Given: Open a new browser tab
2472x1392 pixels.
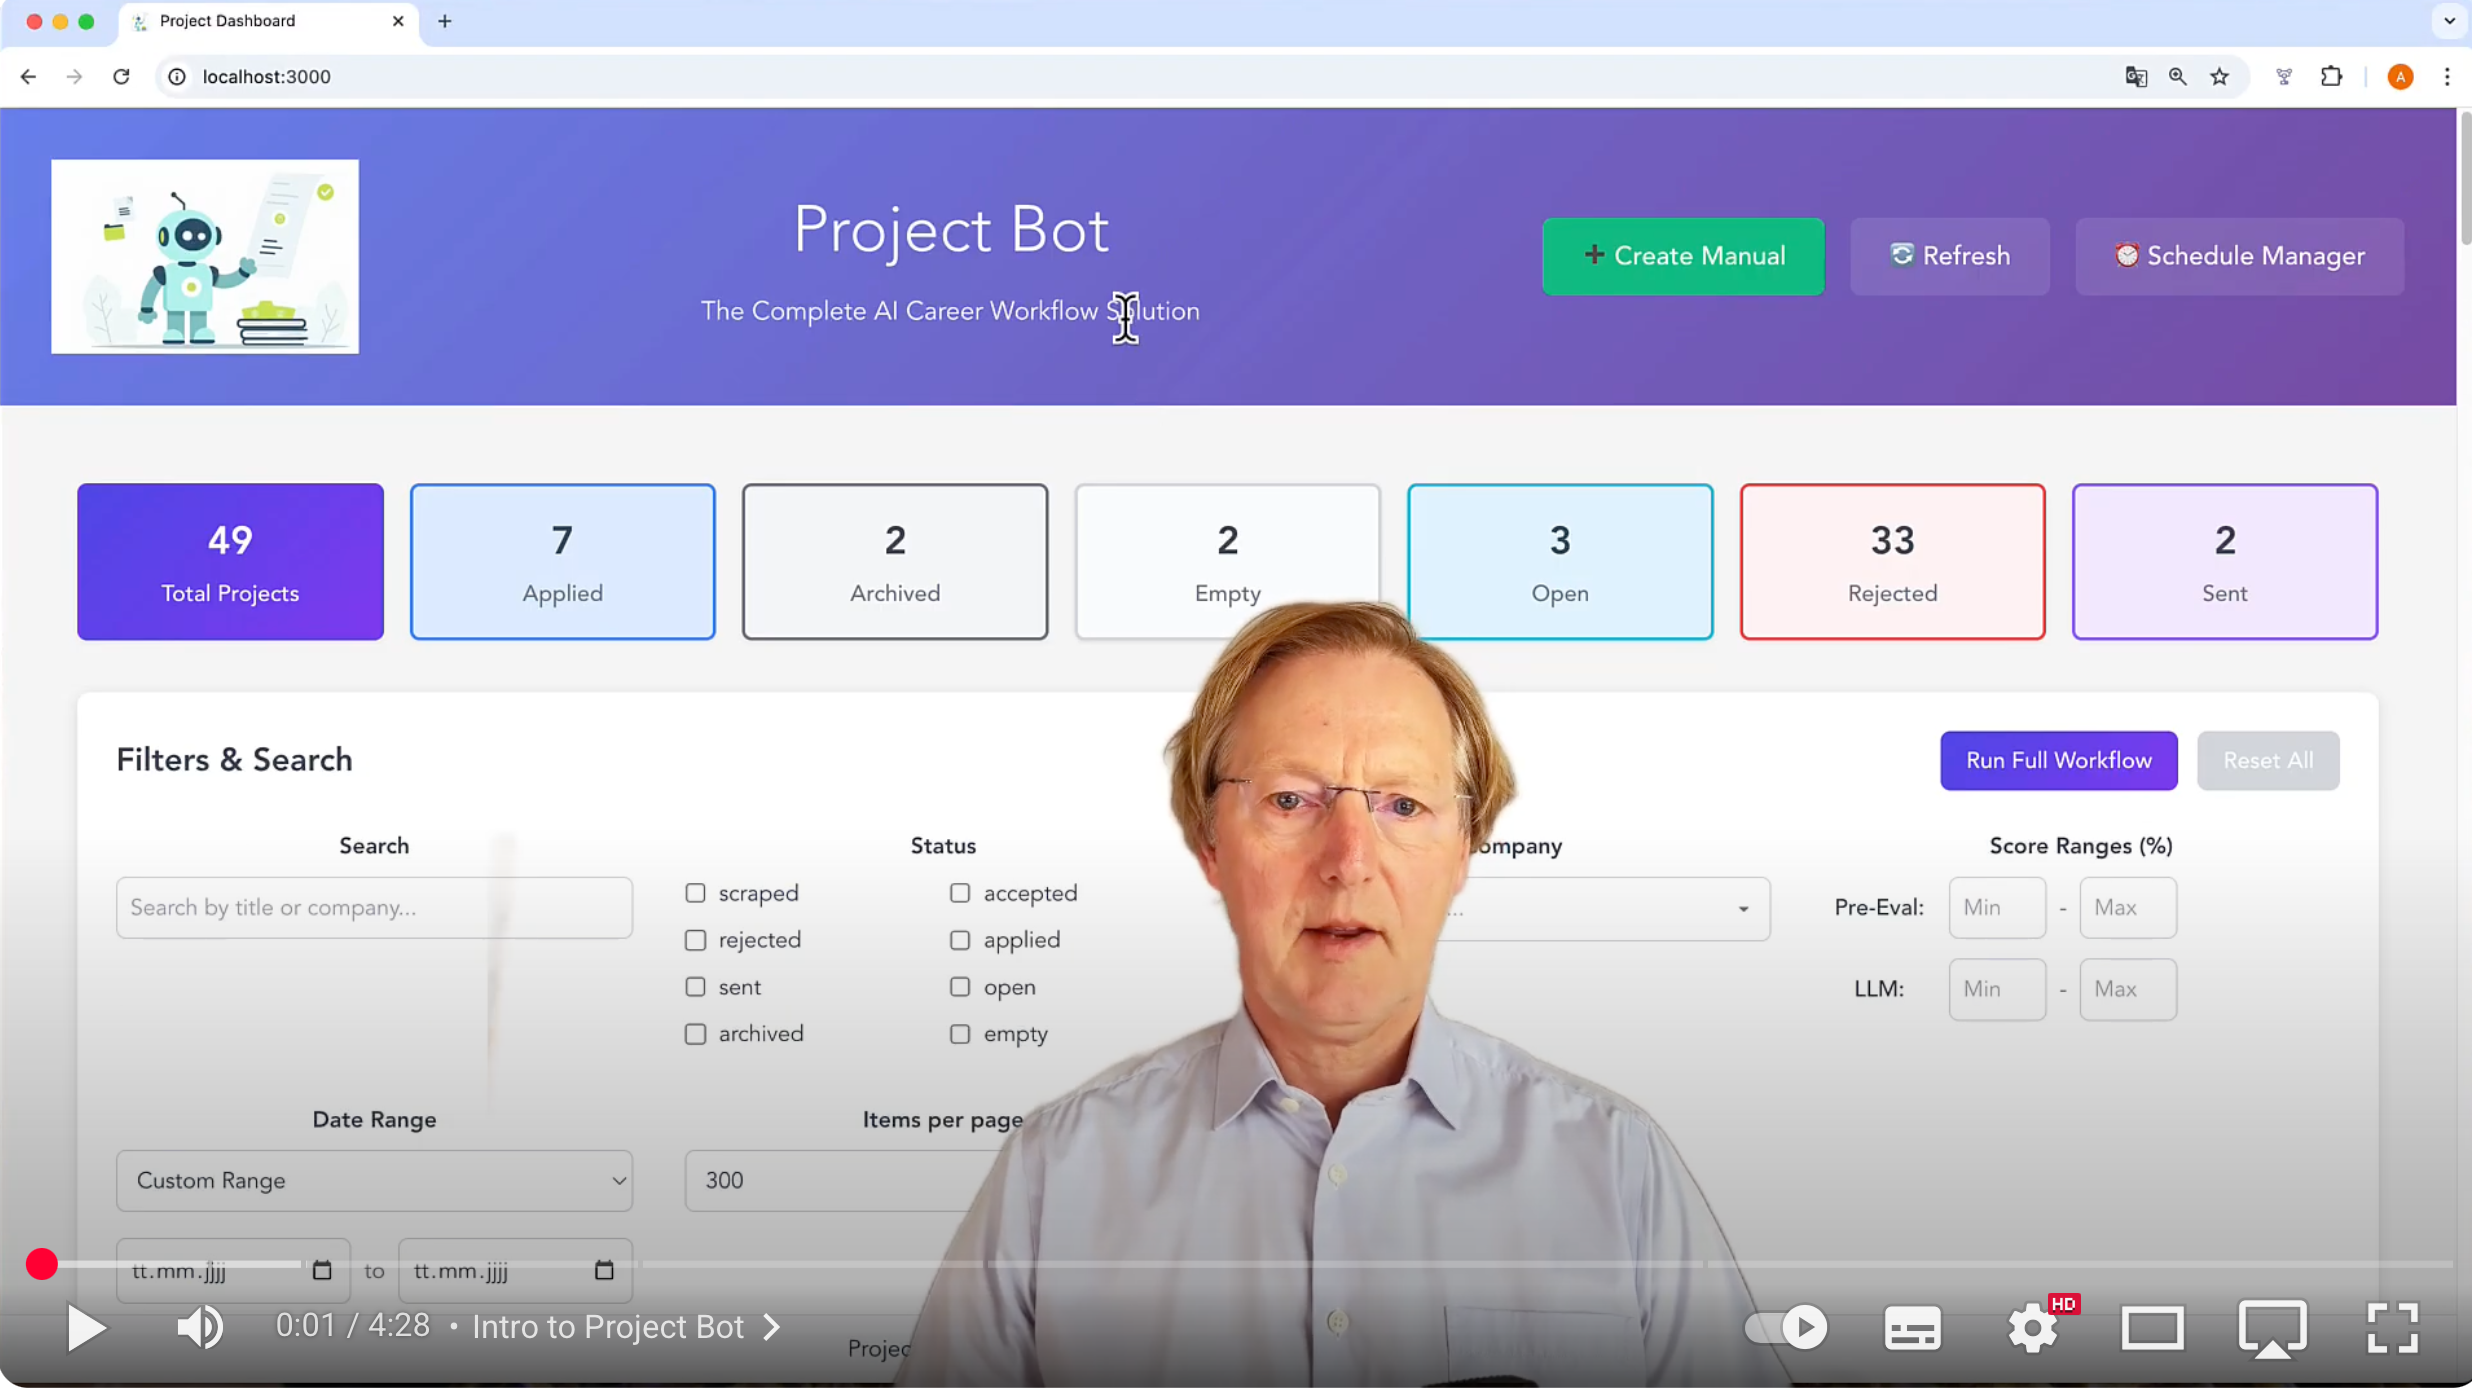Looking at the screenshot, I should 445,21.
